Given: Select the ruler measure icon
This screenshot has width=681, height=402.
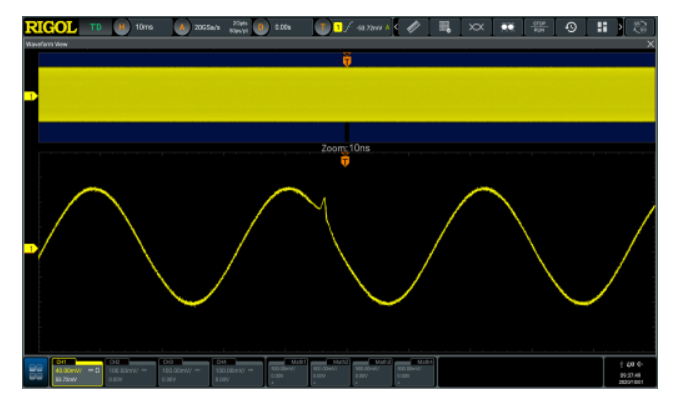Looking at the screenshot, I should pyautogui.click(x=413, y=27).
